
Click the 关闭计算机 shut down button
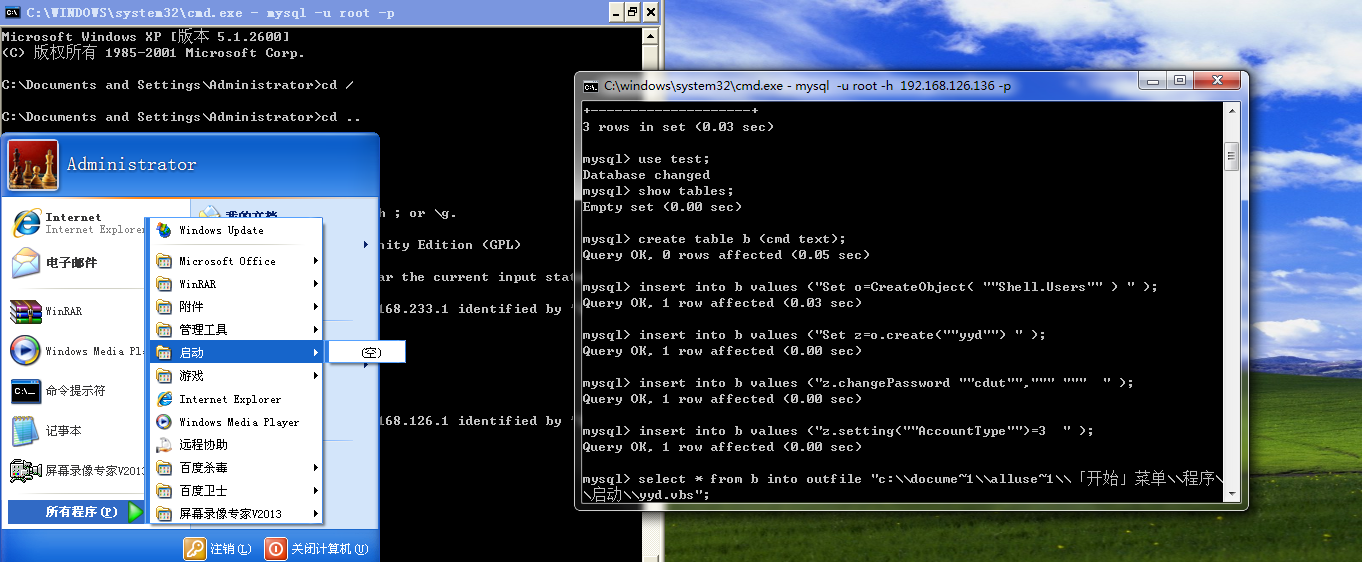[316, 549]
